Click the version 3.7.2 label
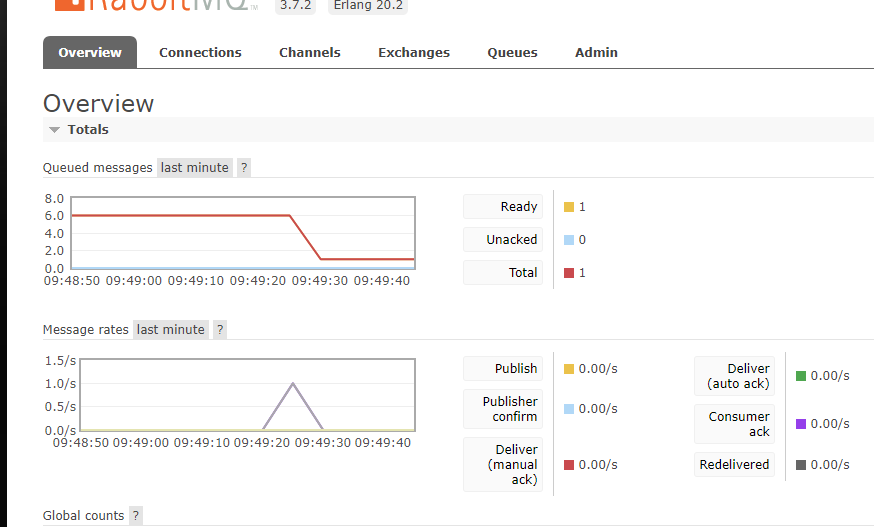Viewport: 874px width, 527px height. tap(295, 6)
